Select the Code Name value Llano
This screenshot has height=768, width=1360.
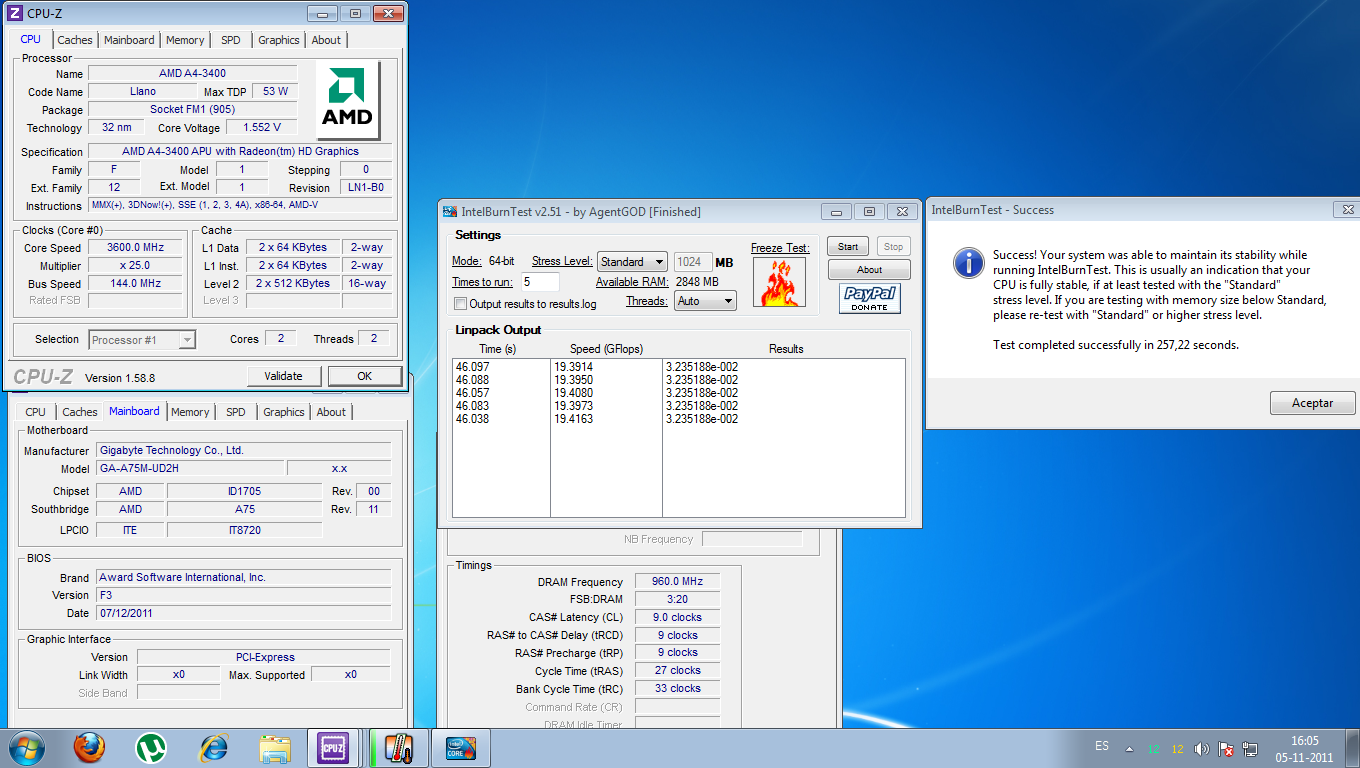143,91
